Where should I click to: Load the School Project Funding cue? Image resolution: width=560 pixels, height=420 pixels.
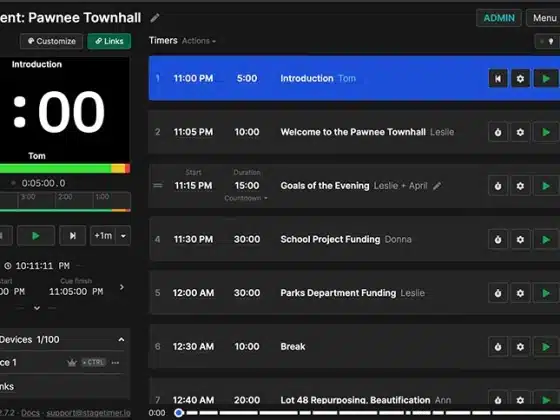click(498, 239)
